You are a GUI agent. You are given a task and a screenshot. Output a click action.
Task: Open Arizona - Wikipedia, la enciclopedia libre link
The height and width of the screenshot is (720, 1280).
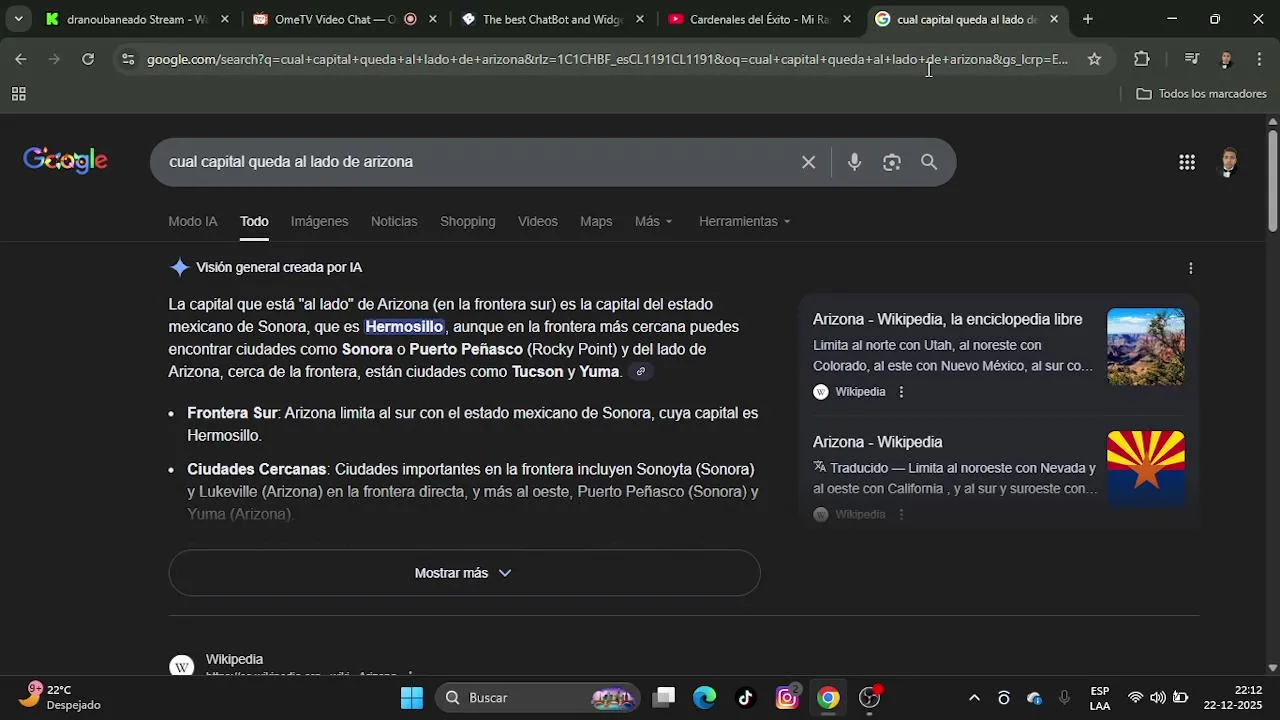947,320
